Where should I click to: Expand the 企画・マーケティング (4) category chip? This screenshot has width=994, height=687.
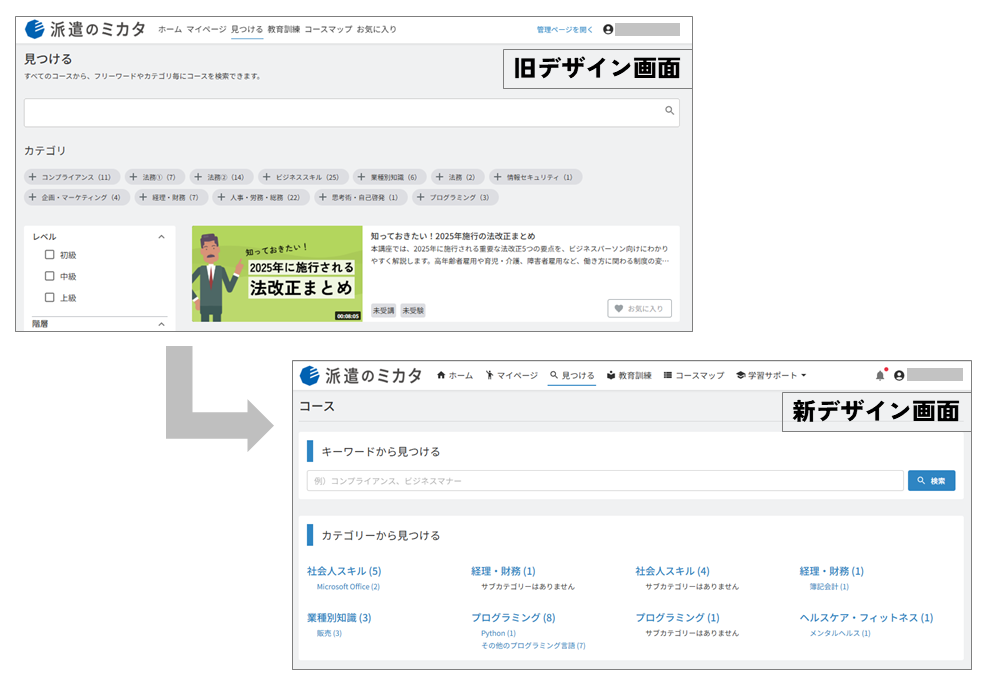point(77,197)
